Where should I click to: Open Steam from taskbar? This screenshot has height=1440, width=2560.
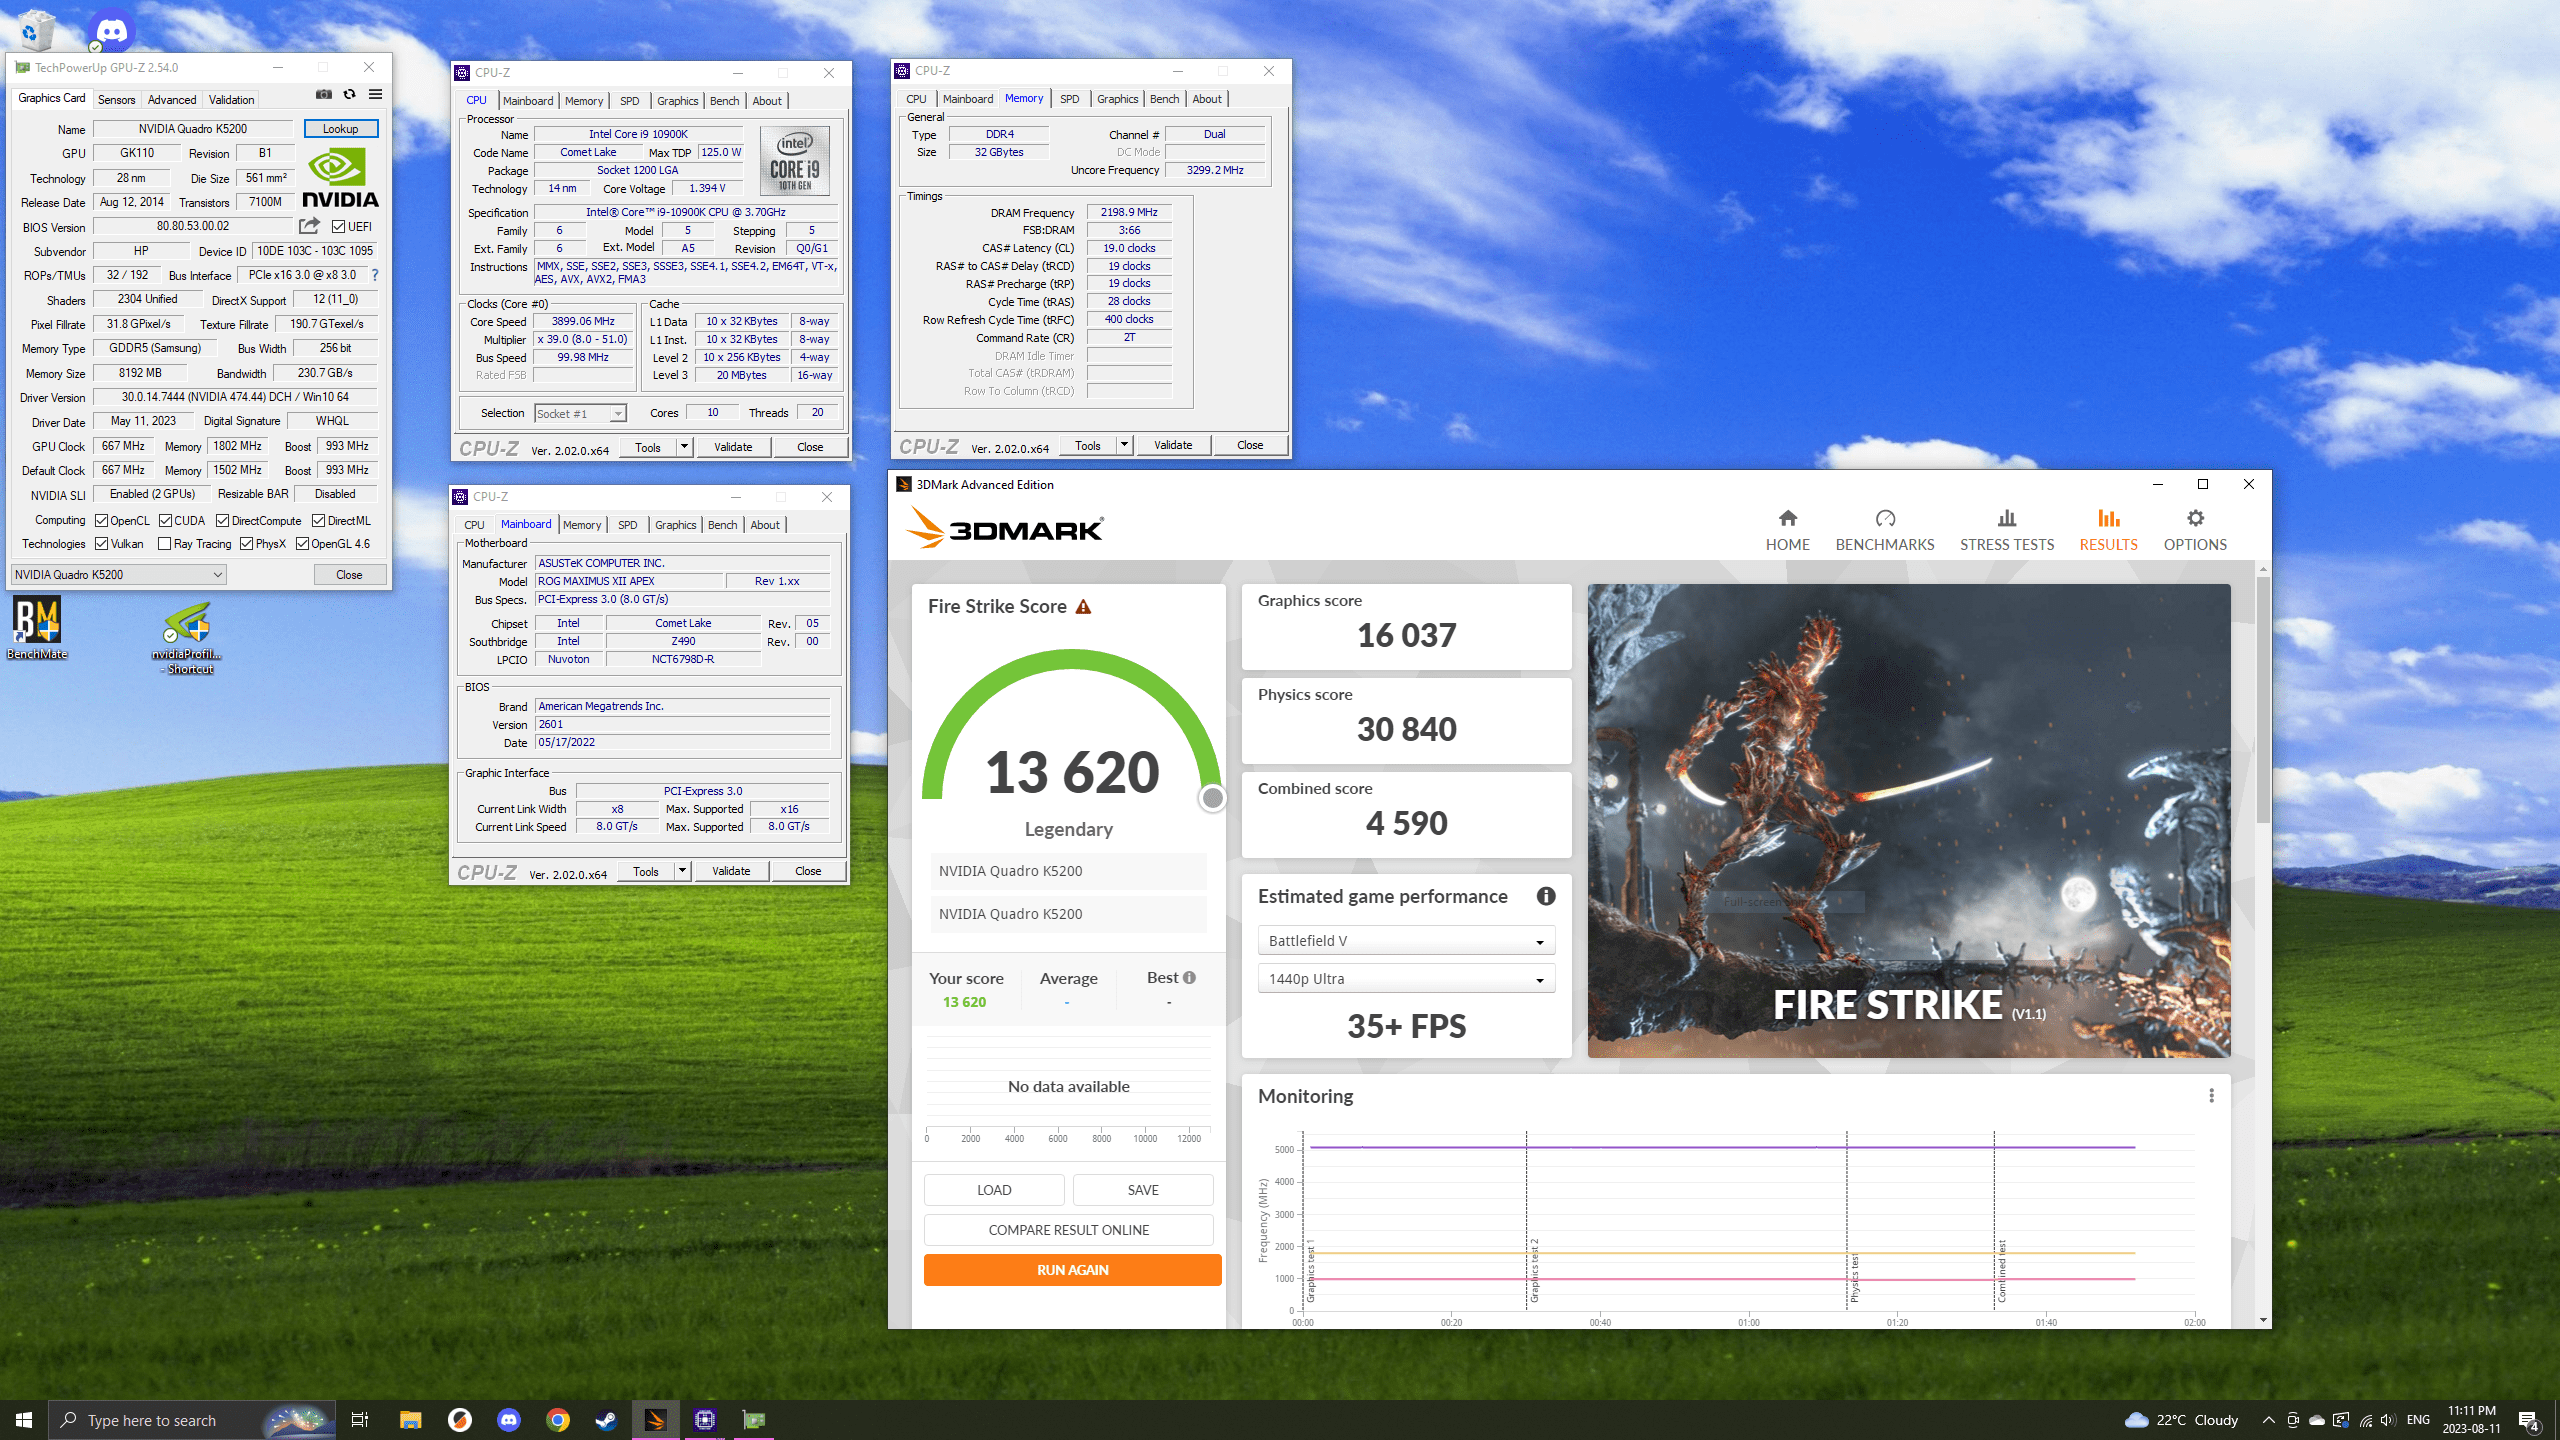pyautogui.click(x=607, y=1419)
